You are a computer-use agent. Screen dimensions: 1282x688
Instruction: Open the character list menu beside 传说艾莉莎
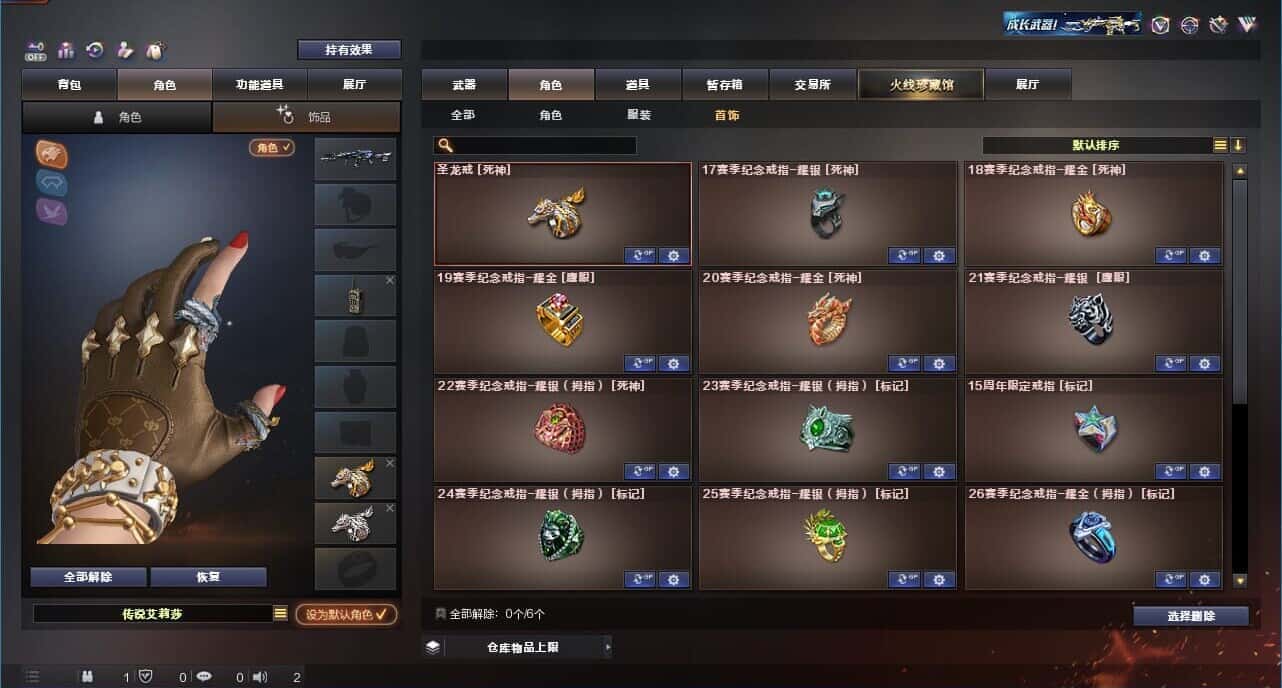(280, 613)
